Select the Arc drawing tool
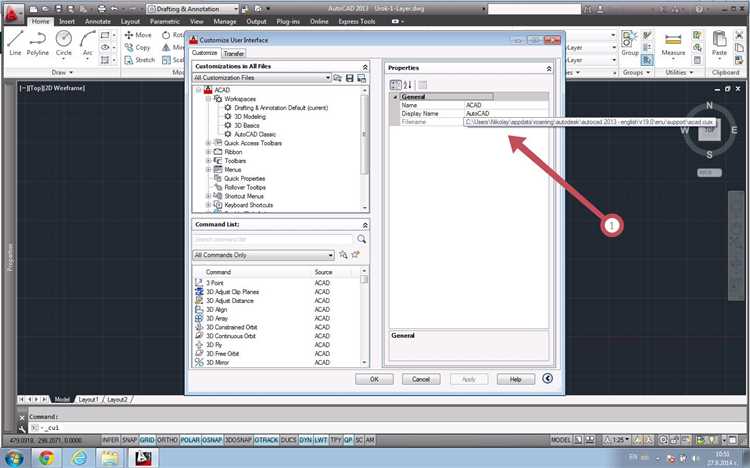 (88, 43)
